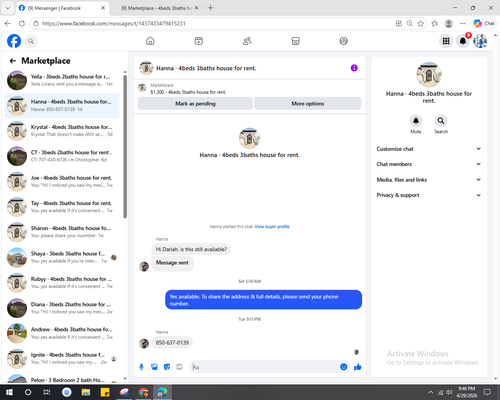Attach a photo file icon in composer
Image resolution: width=500 pixels, height=400 pixels.
[154, 367]
